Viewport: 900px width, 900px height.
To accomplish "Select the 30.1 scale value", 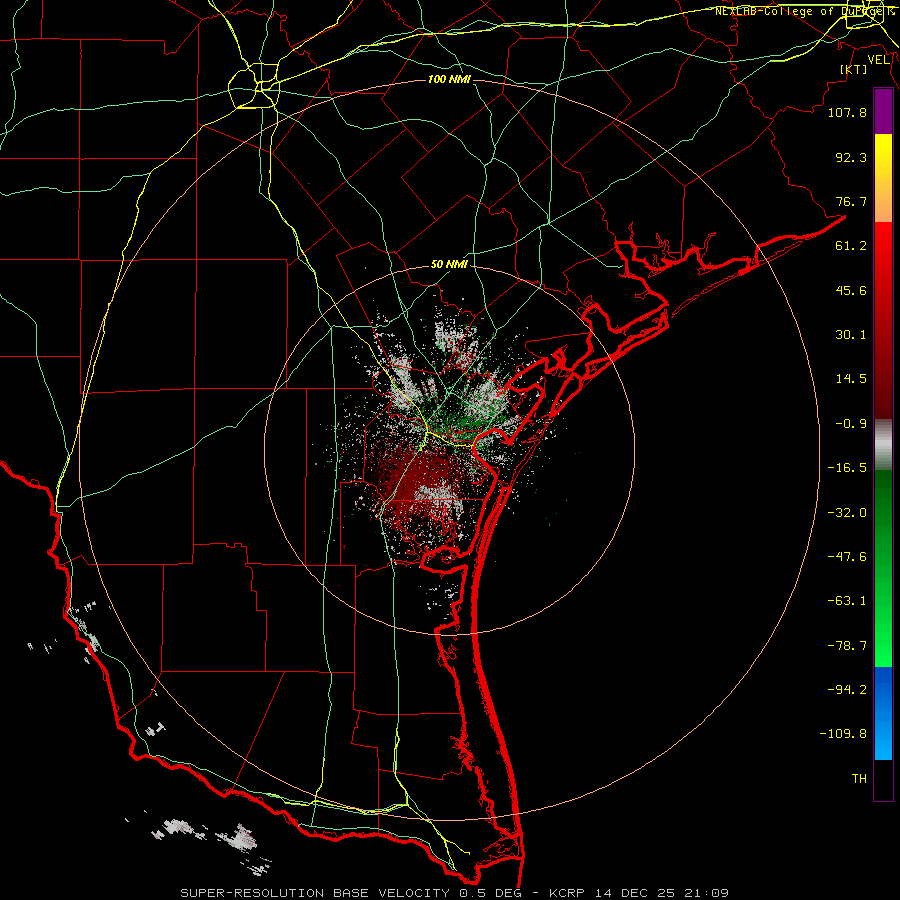I will (851, 335).
